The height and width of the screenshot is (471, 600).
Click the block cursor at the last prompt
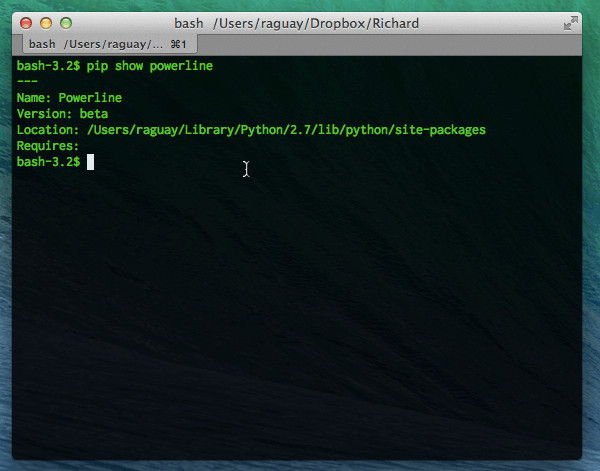(x=90, y=162)
